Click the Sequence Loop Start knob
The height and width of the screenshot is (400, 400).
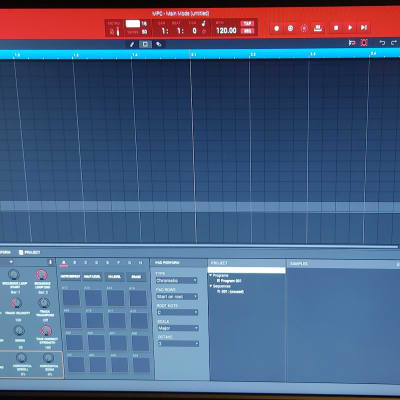14,275
